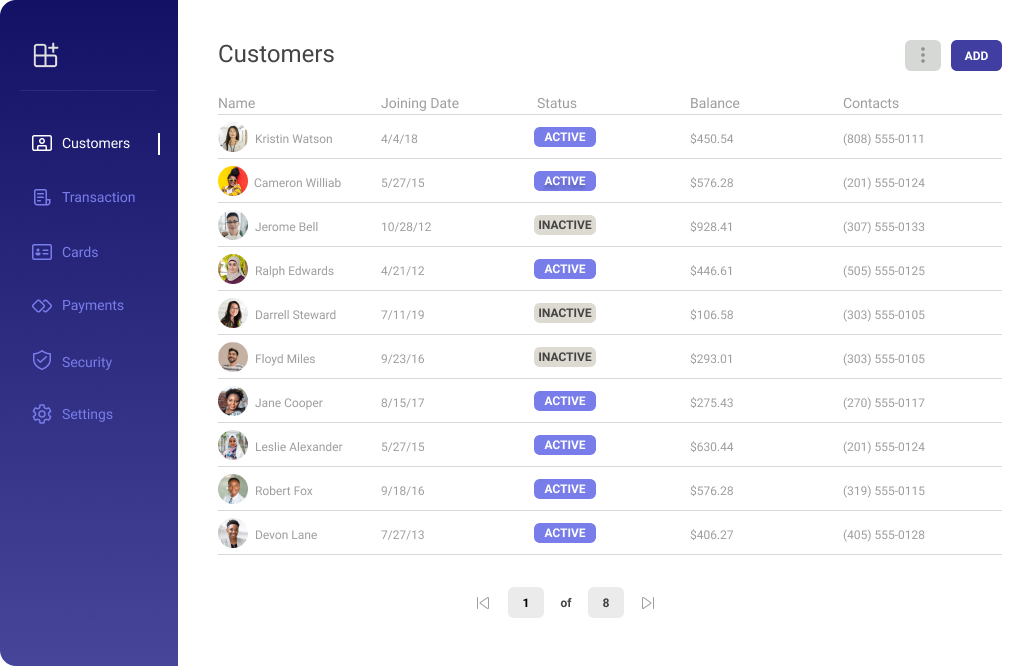Click Jerome Bell's INACTIVE status badge
This screenshot has height=666, width=1033.
click(565, 225)
